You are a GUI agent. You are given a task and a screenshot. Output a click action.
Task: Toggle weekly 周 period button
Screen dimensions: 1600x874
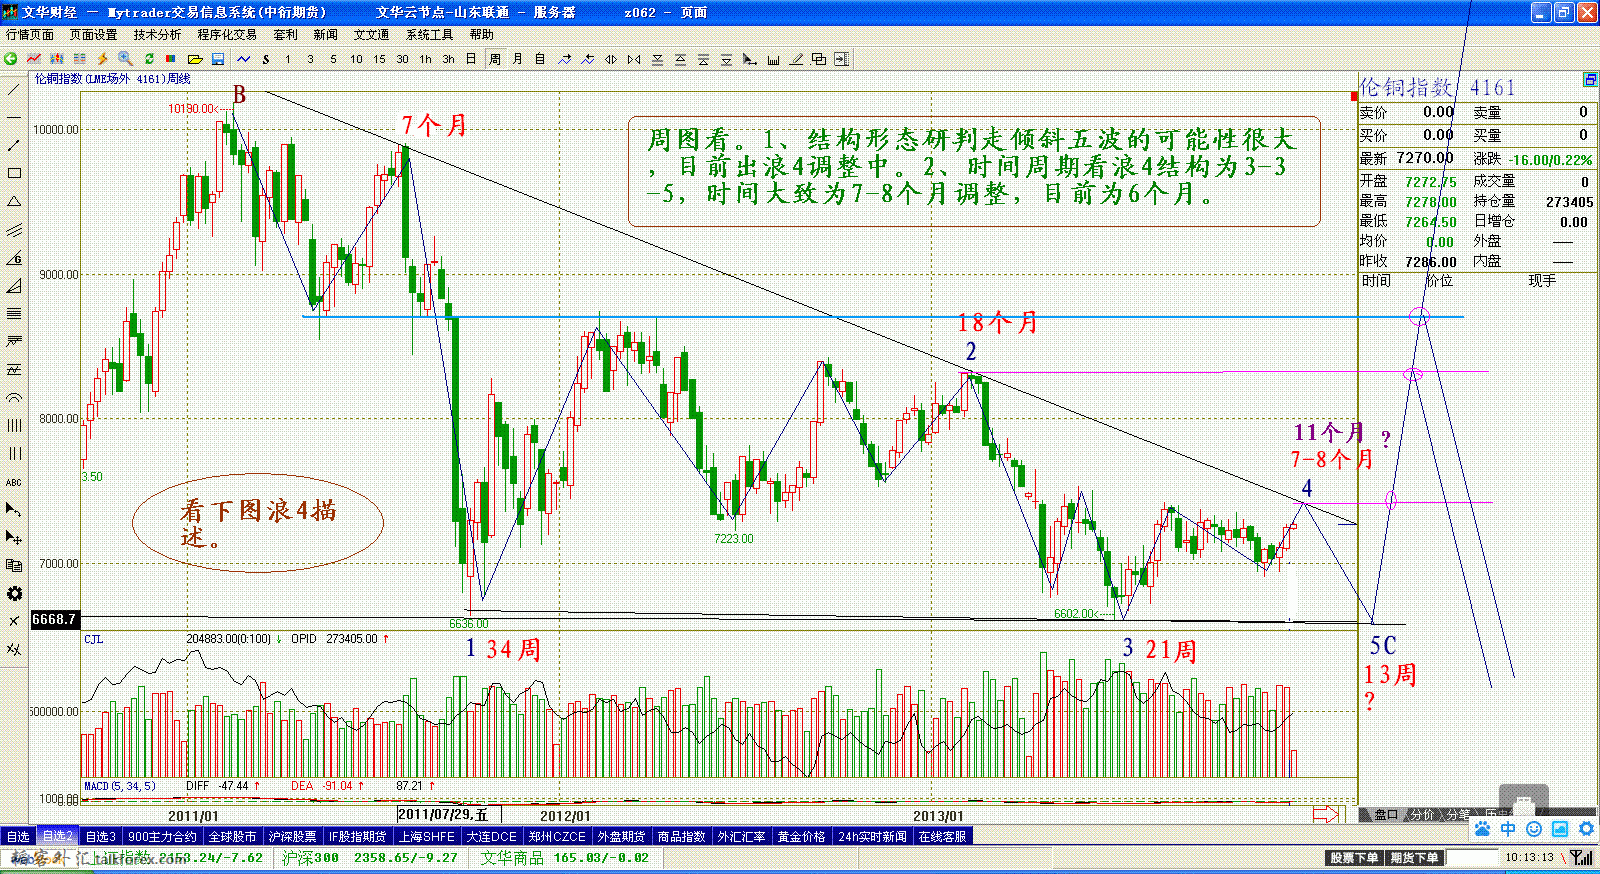click(x=495, y=59)
